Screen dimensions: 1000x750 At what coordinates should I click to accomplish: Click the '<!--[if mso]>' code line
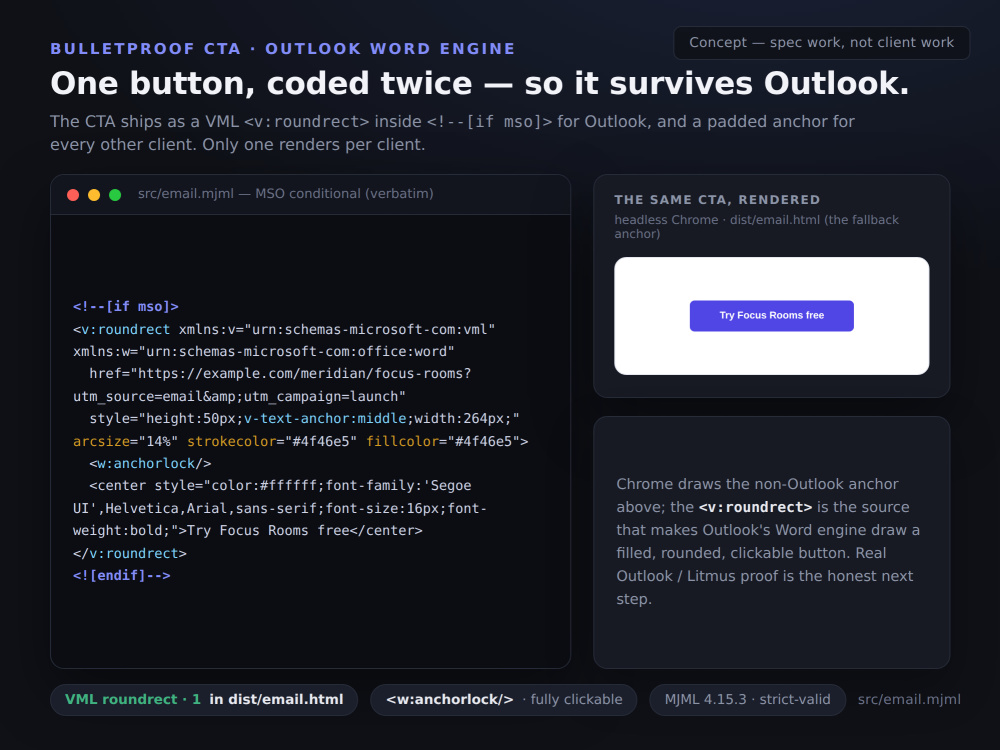click(x=126, y=307)
